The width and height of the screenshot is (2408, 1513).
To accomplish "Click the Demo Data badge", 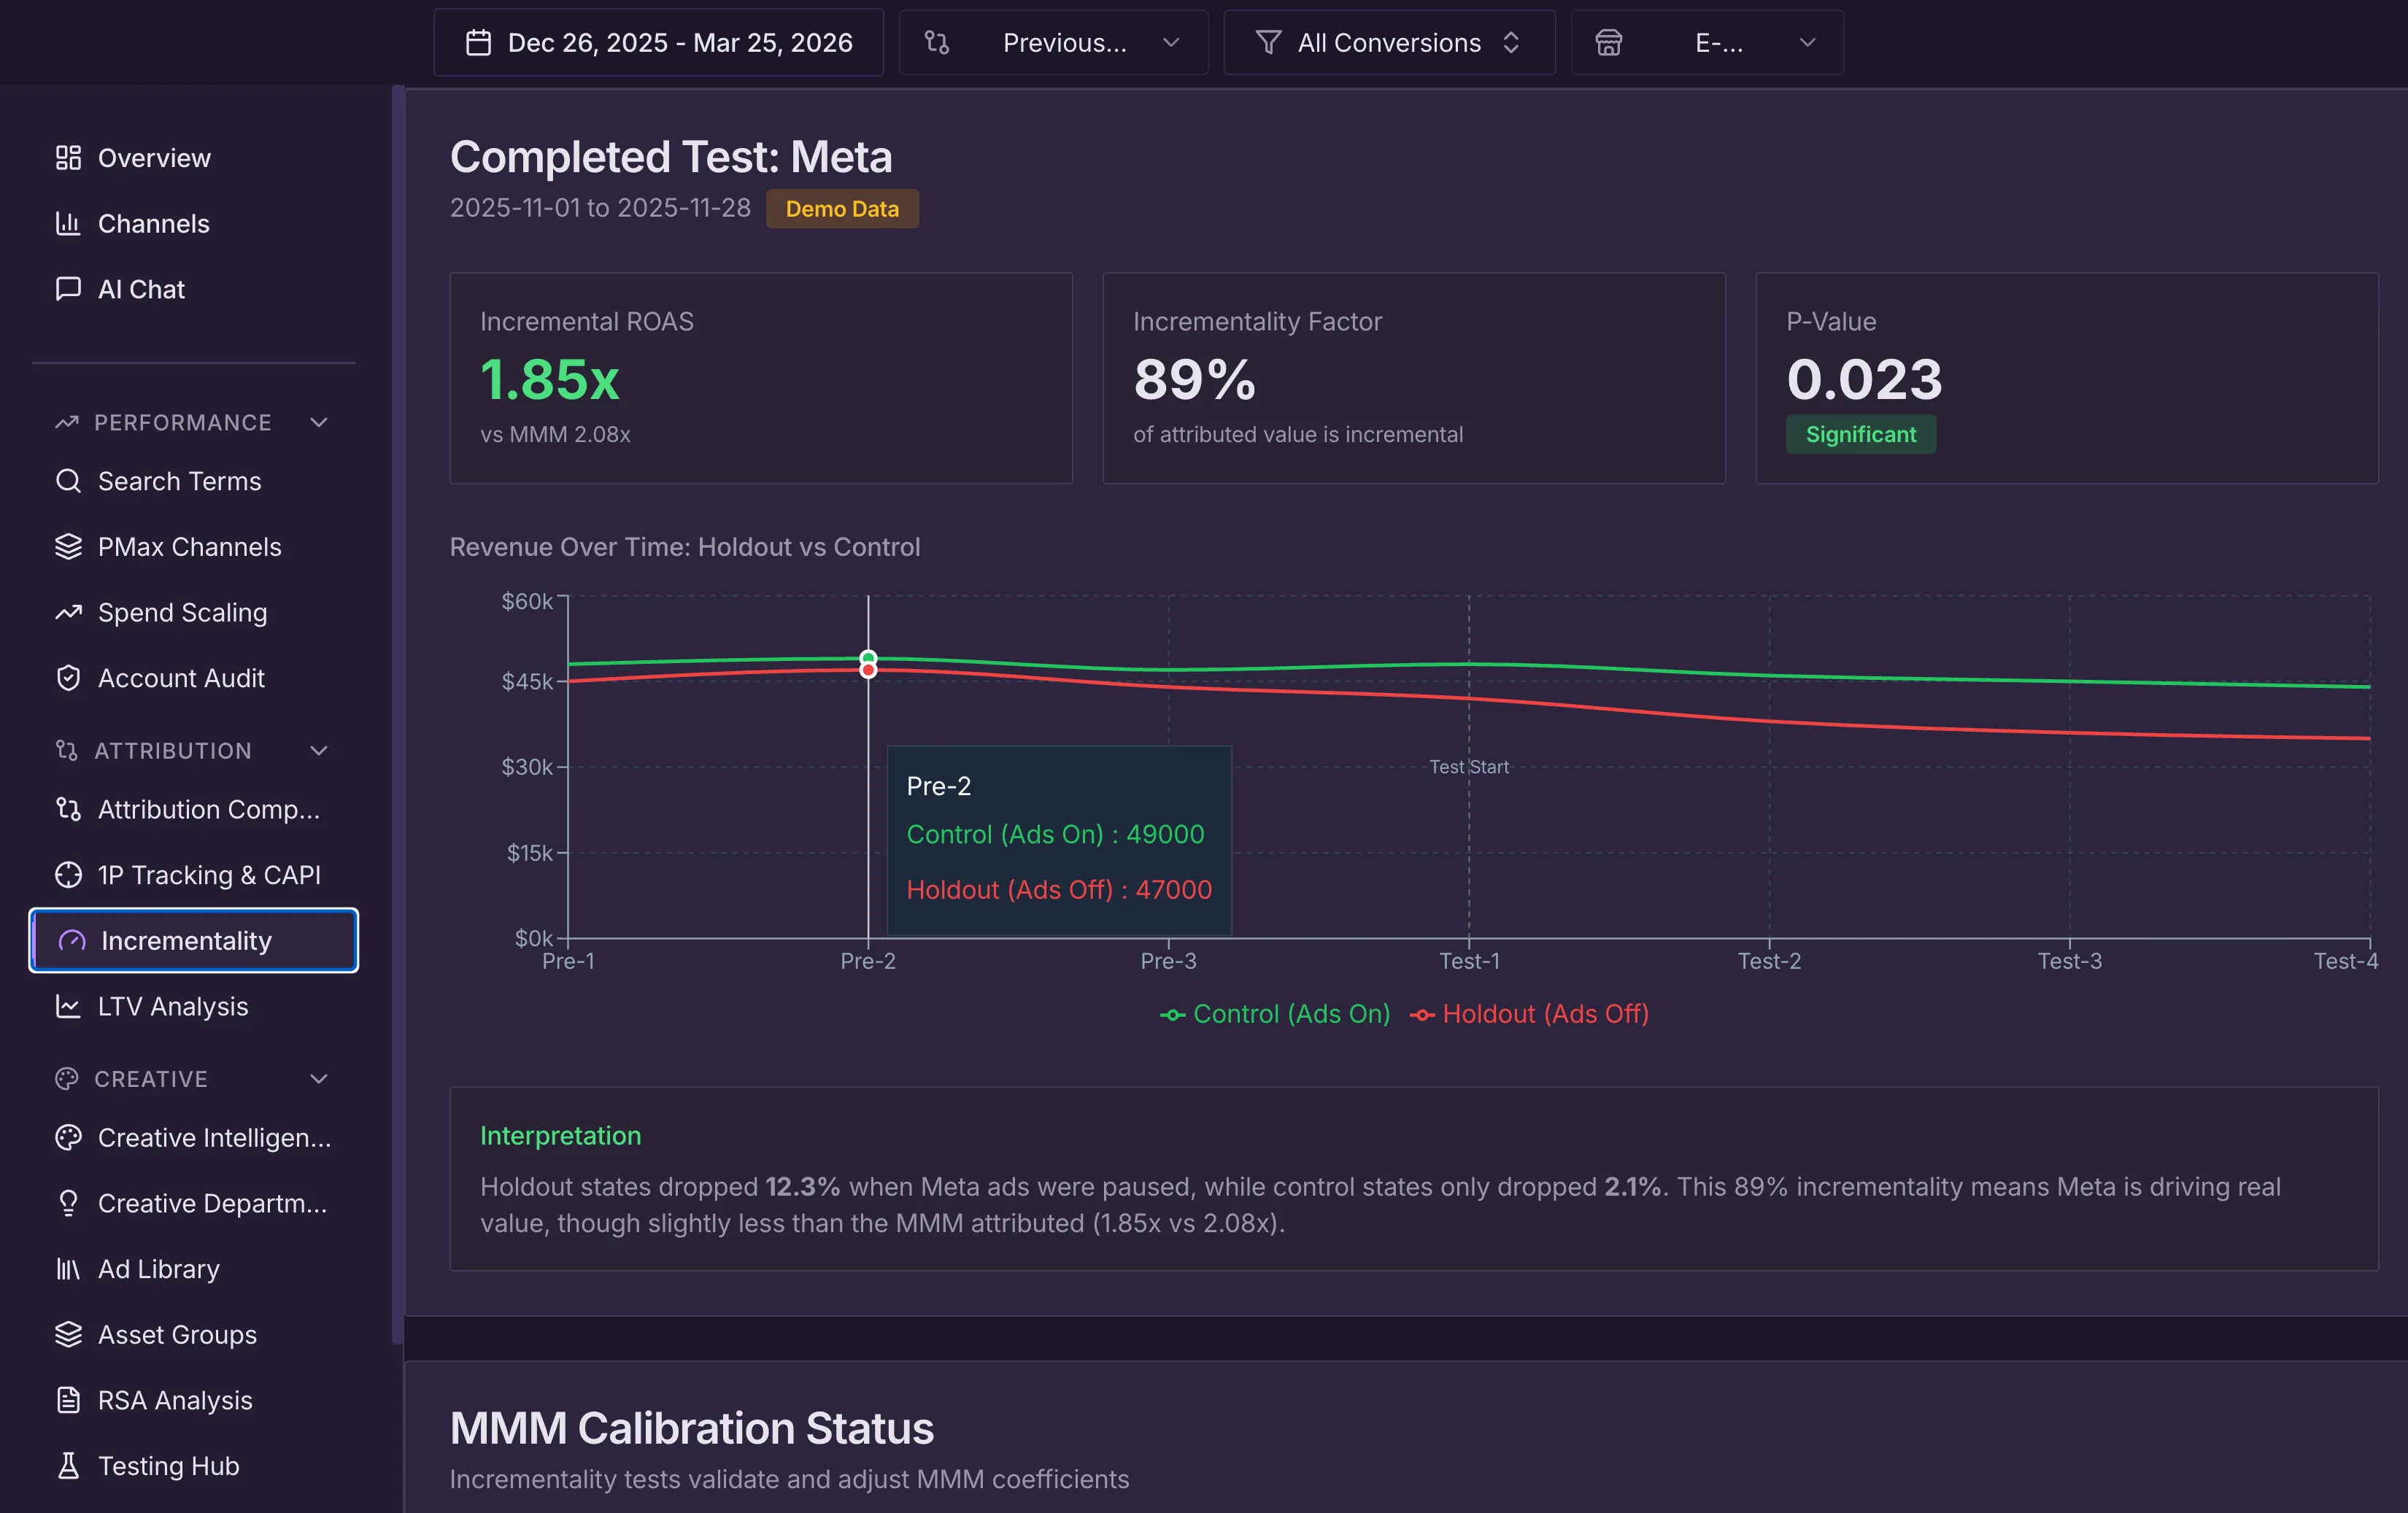I will click(842, 209).
